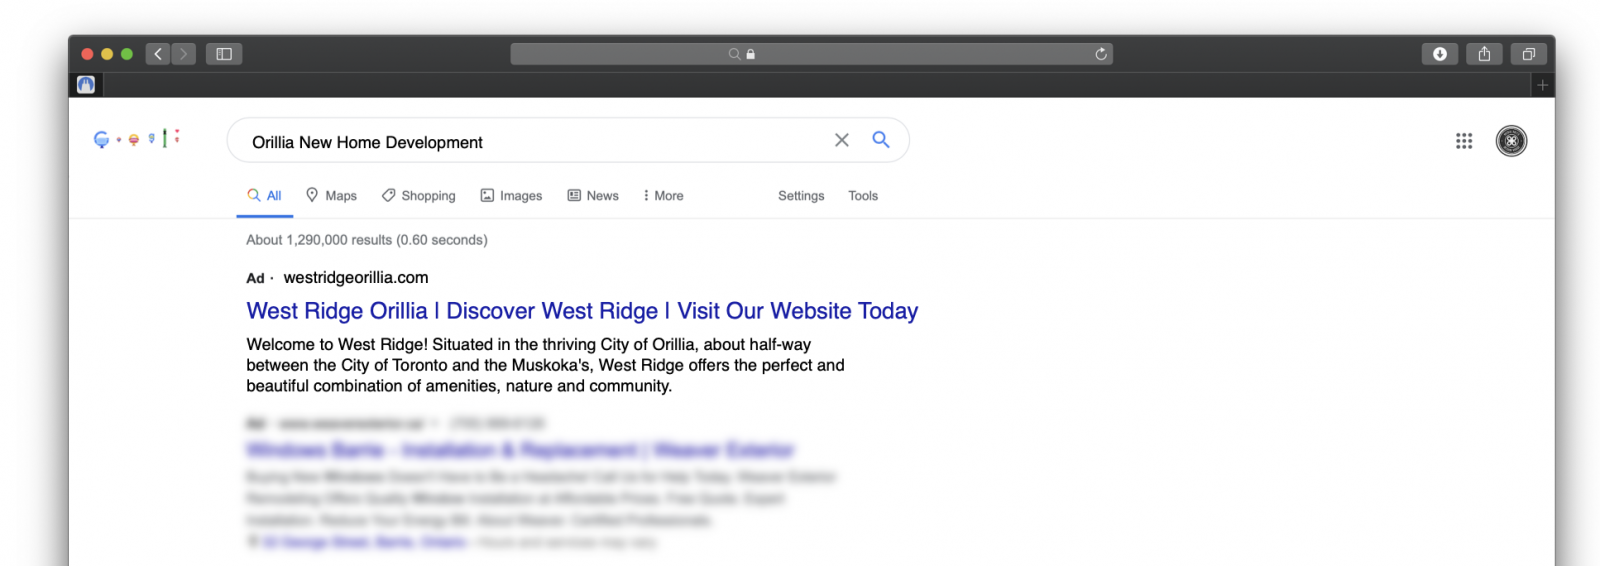Image resolution: width=1600 pixels, height=566 pixels.
Task: Click the Share icon in toolbar
Action: [x=1484, y=54]
